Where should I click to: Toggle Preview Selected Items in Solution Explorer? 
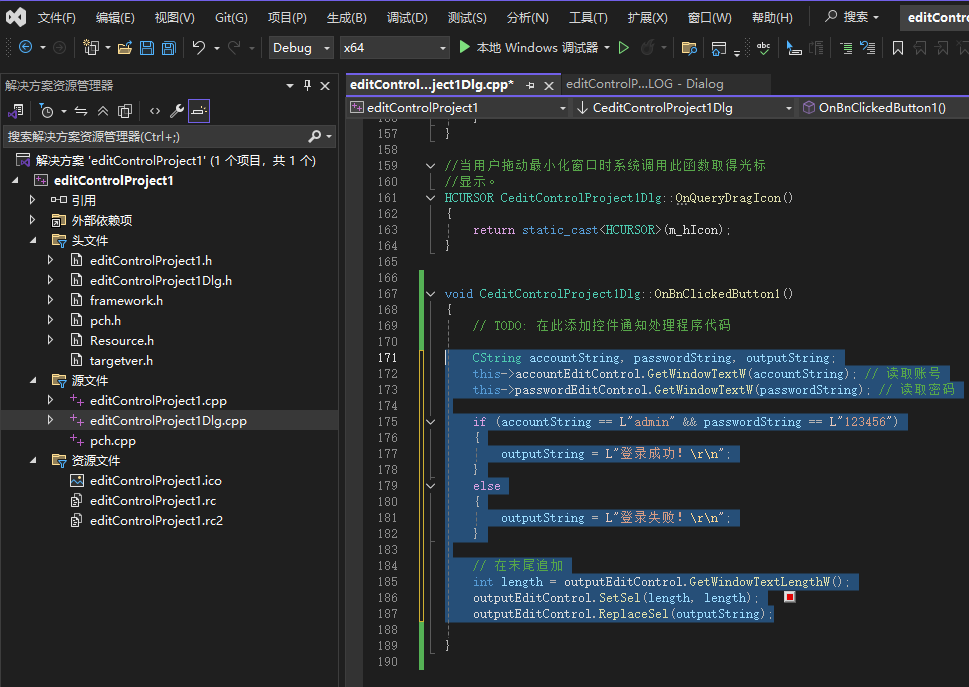point(199,111)
